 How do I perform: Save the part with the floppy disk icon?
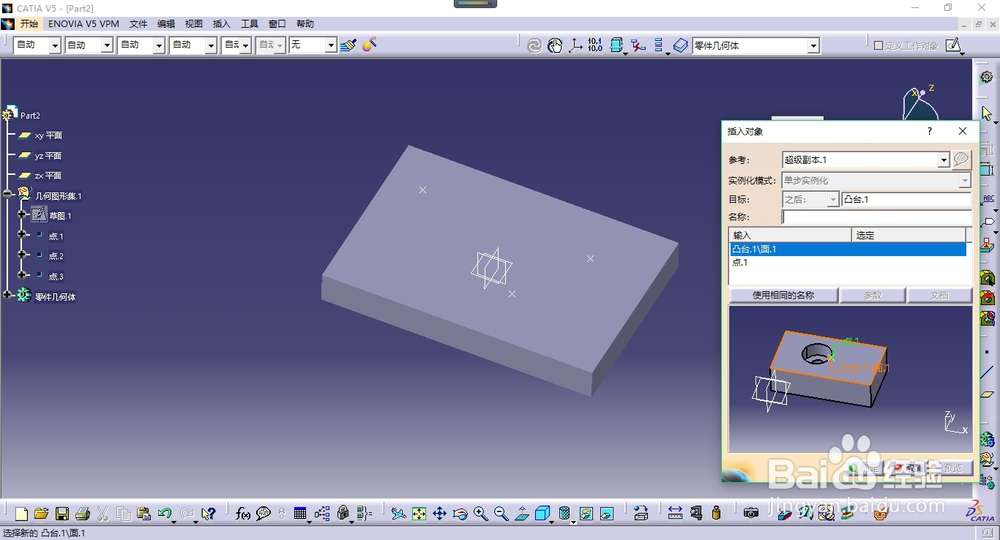62,514
